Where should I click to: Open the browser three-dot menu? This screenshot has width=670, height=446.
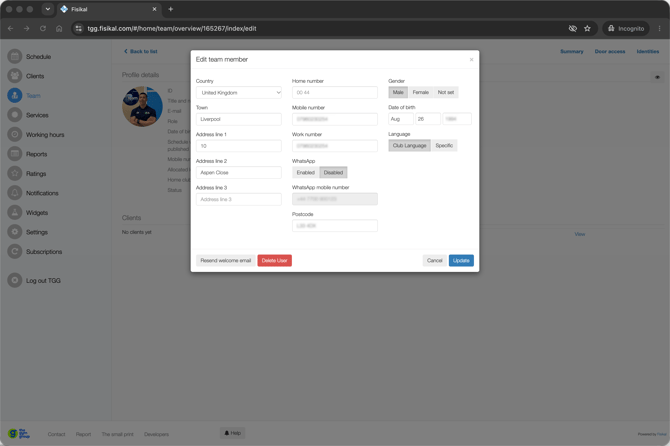point(659,29)
